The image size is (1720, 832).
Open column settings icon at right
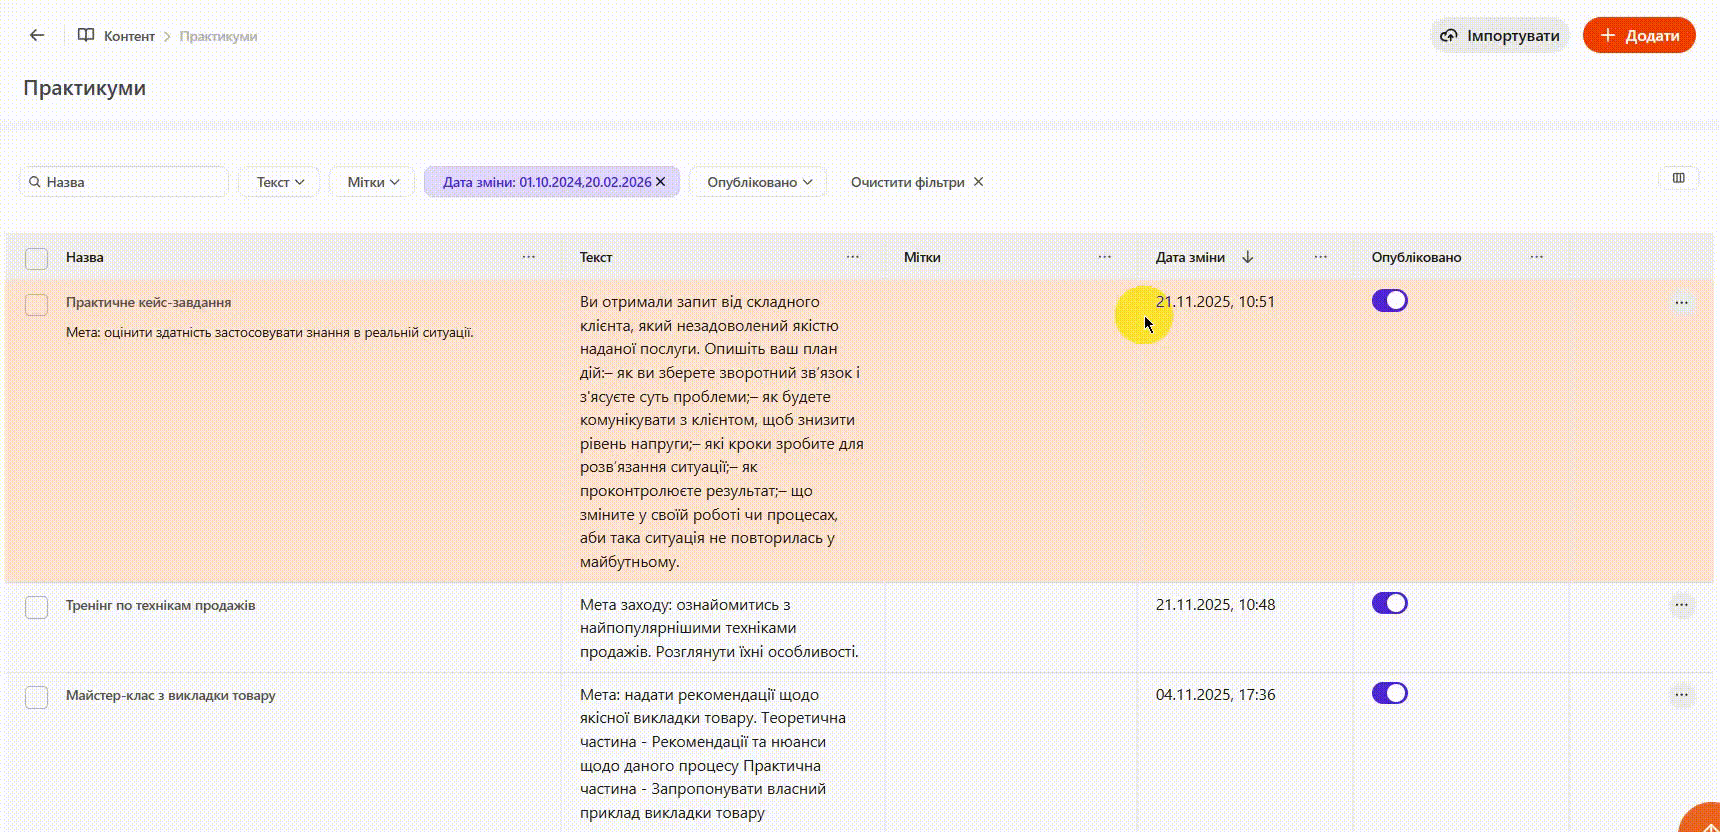coord(1678,178)
